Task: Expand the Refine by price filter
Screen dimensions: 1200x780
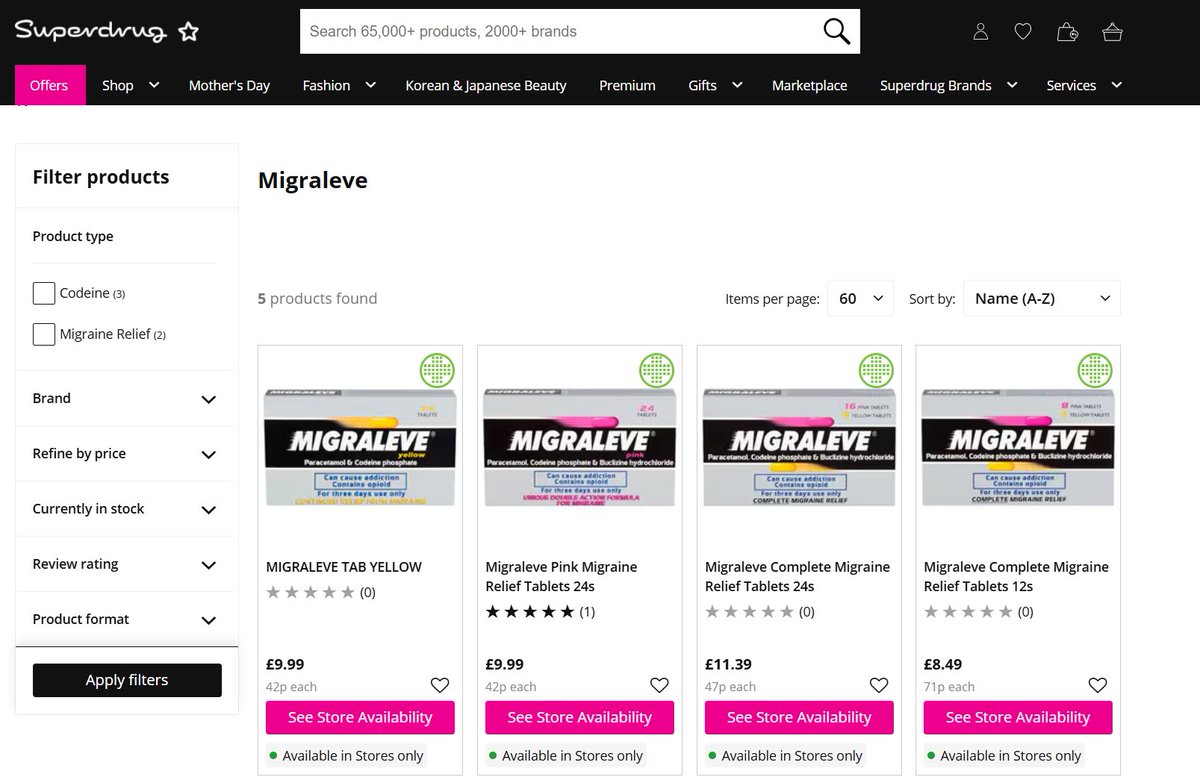Action: click(124, 453)
